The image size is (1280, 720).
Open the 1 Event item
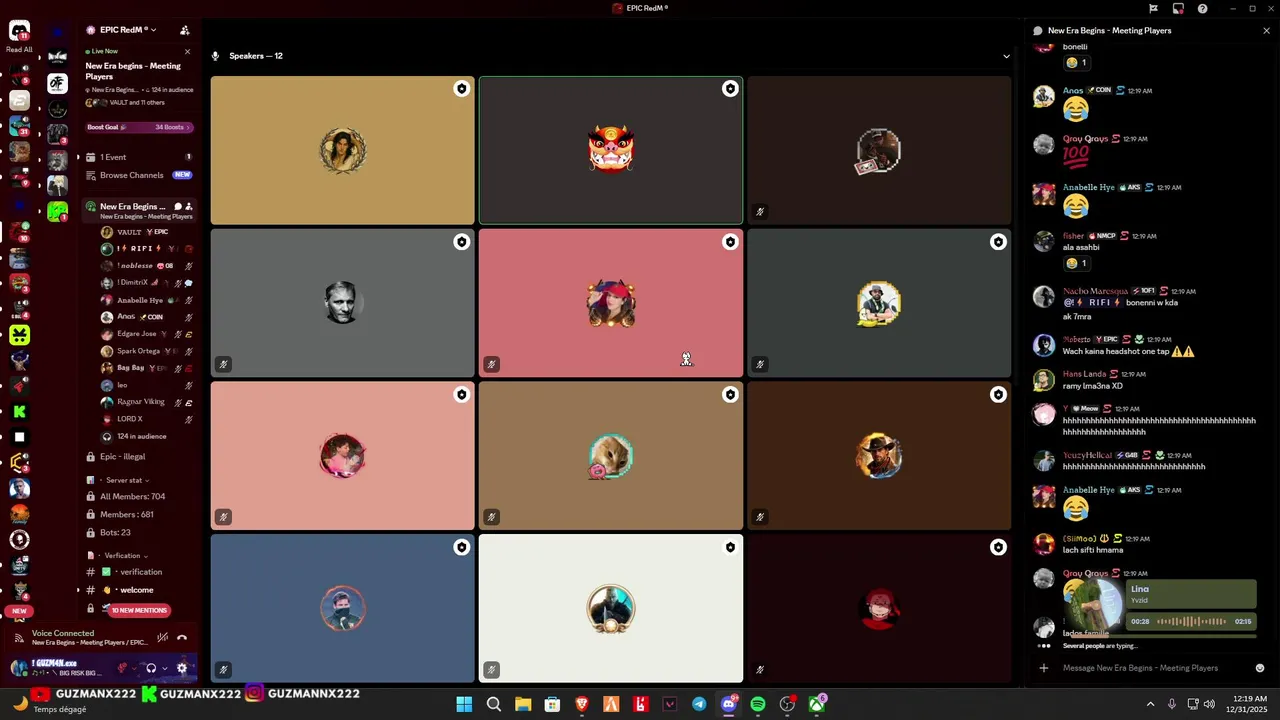139,157
